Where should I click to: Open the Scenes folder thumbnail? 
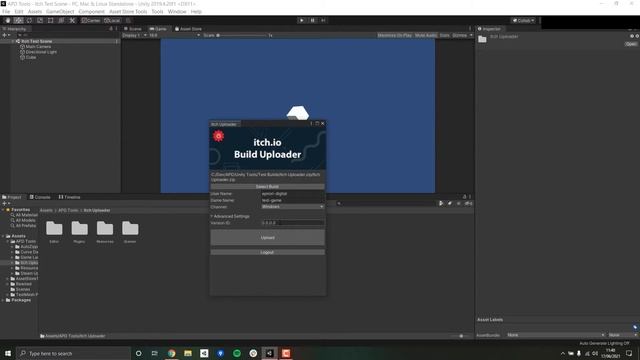130,229
